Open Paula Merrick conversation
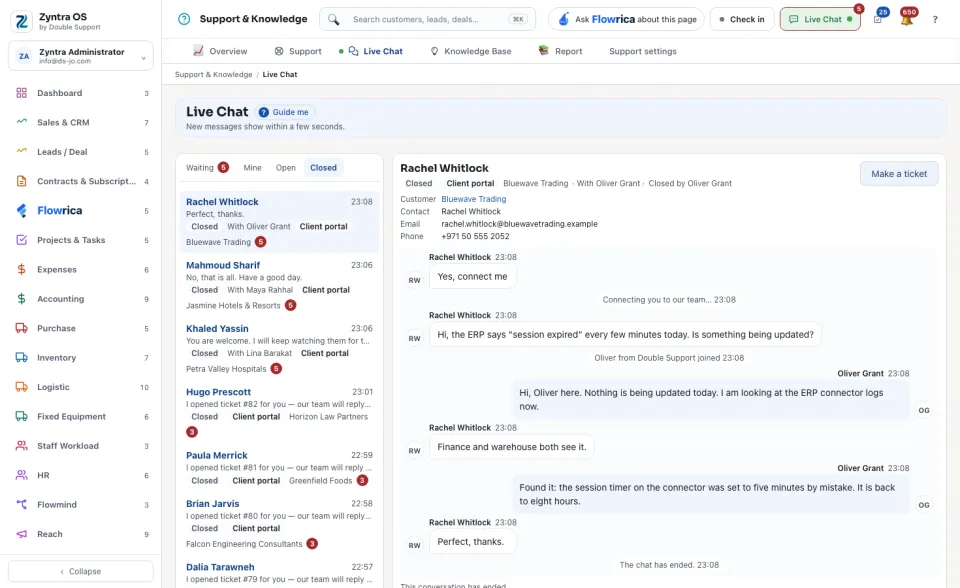 coord(279,469)
